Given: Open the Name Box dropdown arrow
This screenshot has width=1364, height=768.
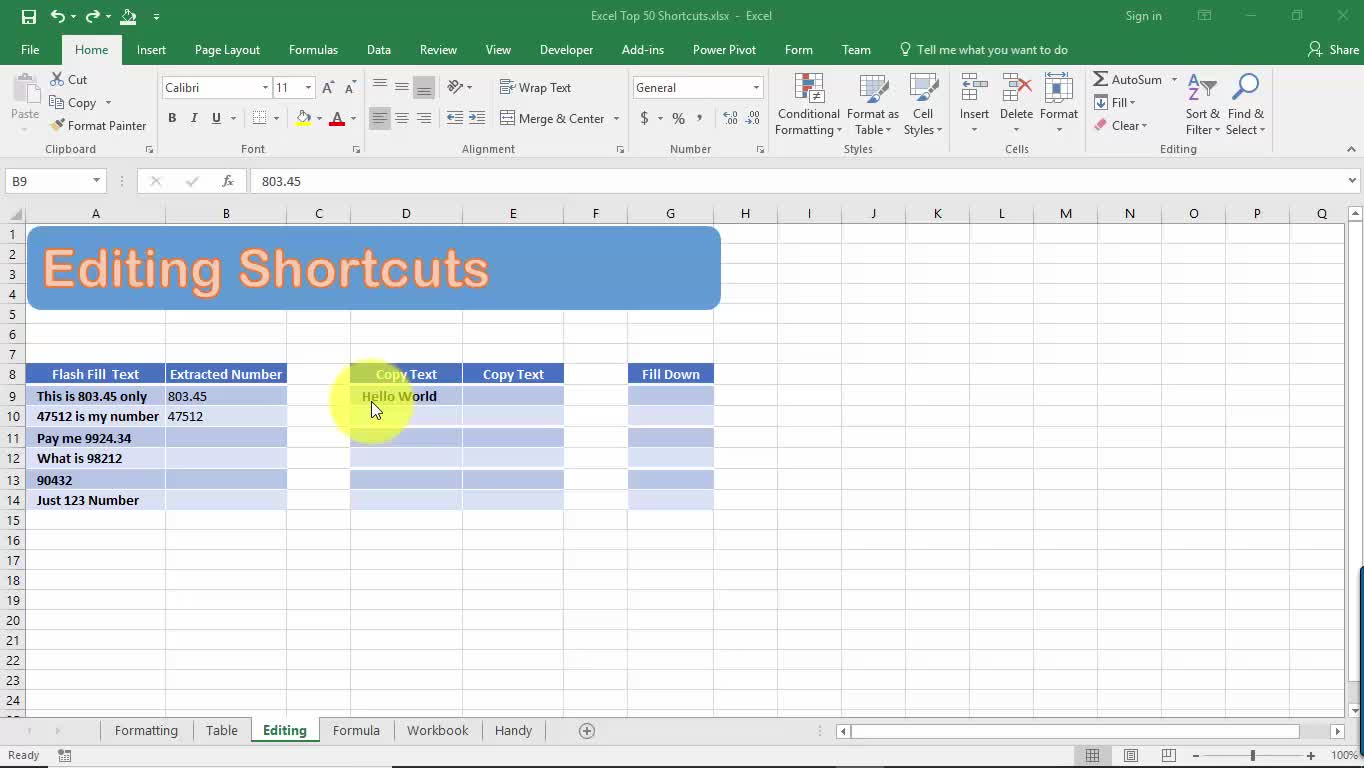Looking at the screenshot, I should click(x=96, y=181).
